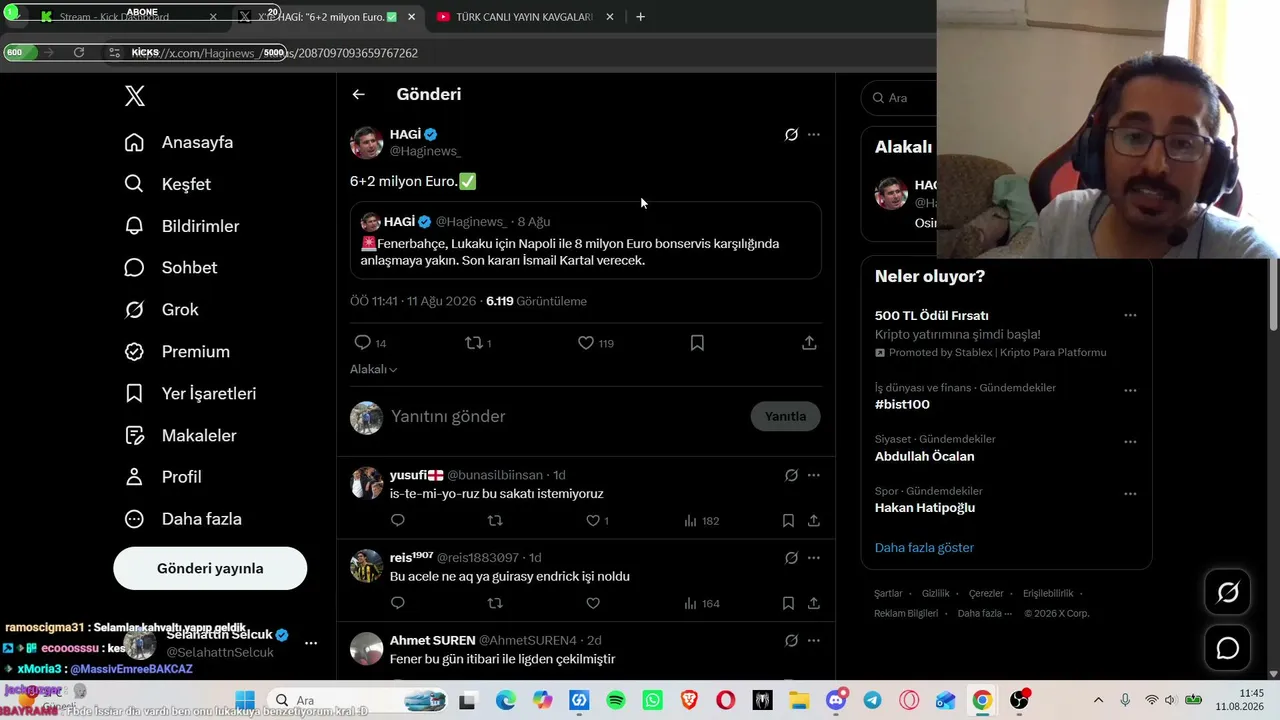The image size is (1280, 720).
Task: Open the Windows Start menu
Action: [245, 700]
